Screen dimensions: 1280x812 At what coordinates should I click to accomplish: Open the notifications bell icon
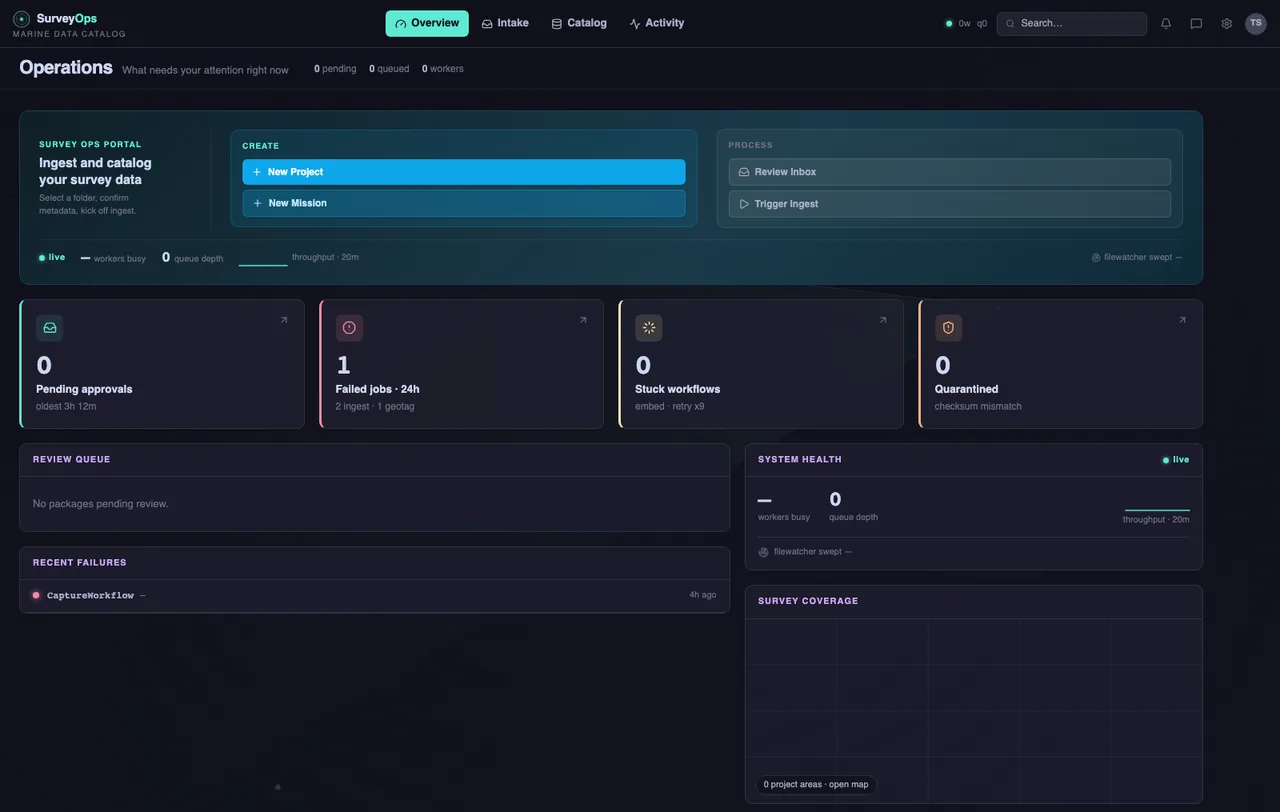tap(1166, 24)
